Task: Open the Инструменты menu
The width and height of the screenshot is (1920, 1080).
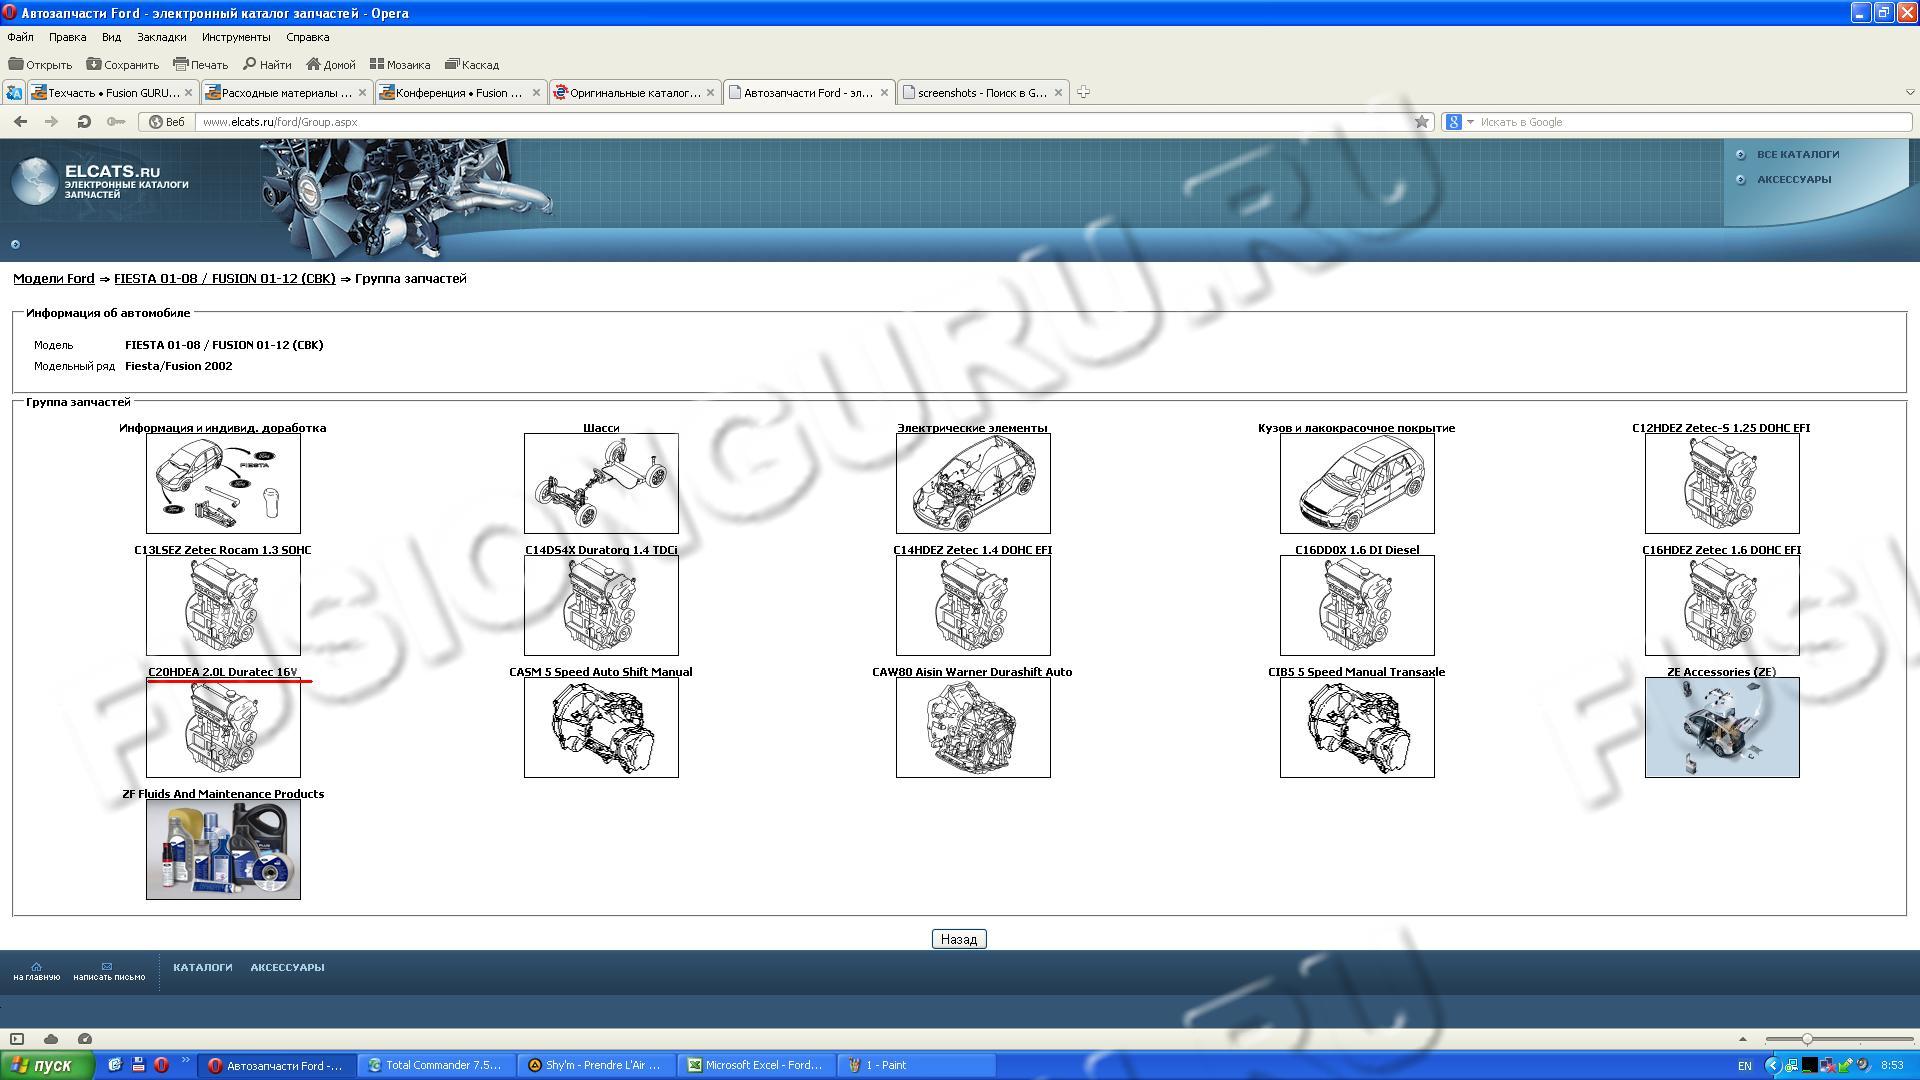Action: (x=236, y=37)
